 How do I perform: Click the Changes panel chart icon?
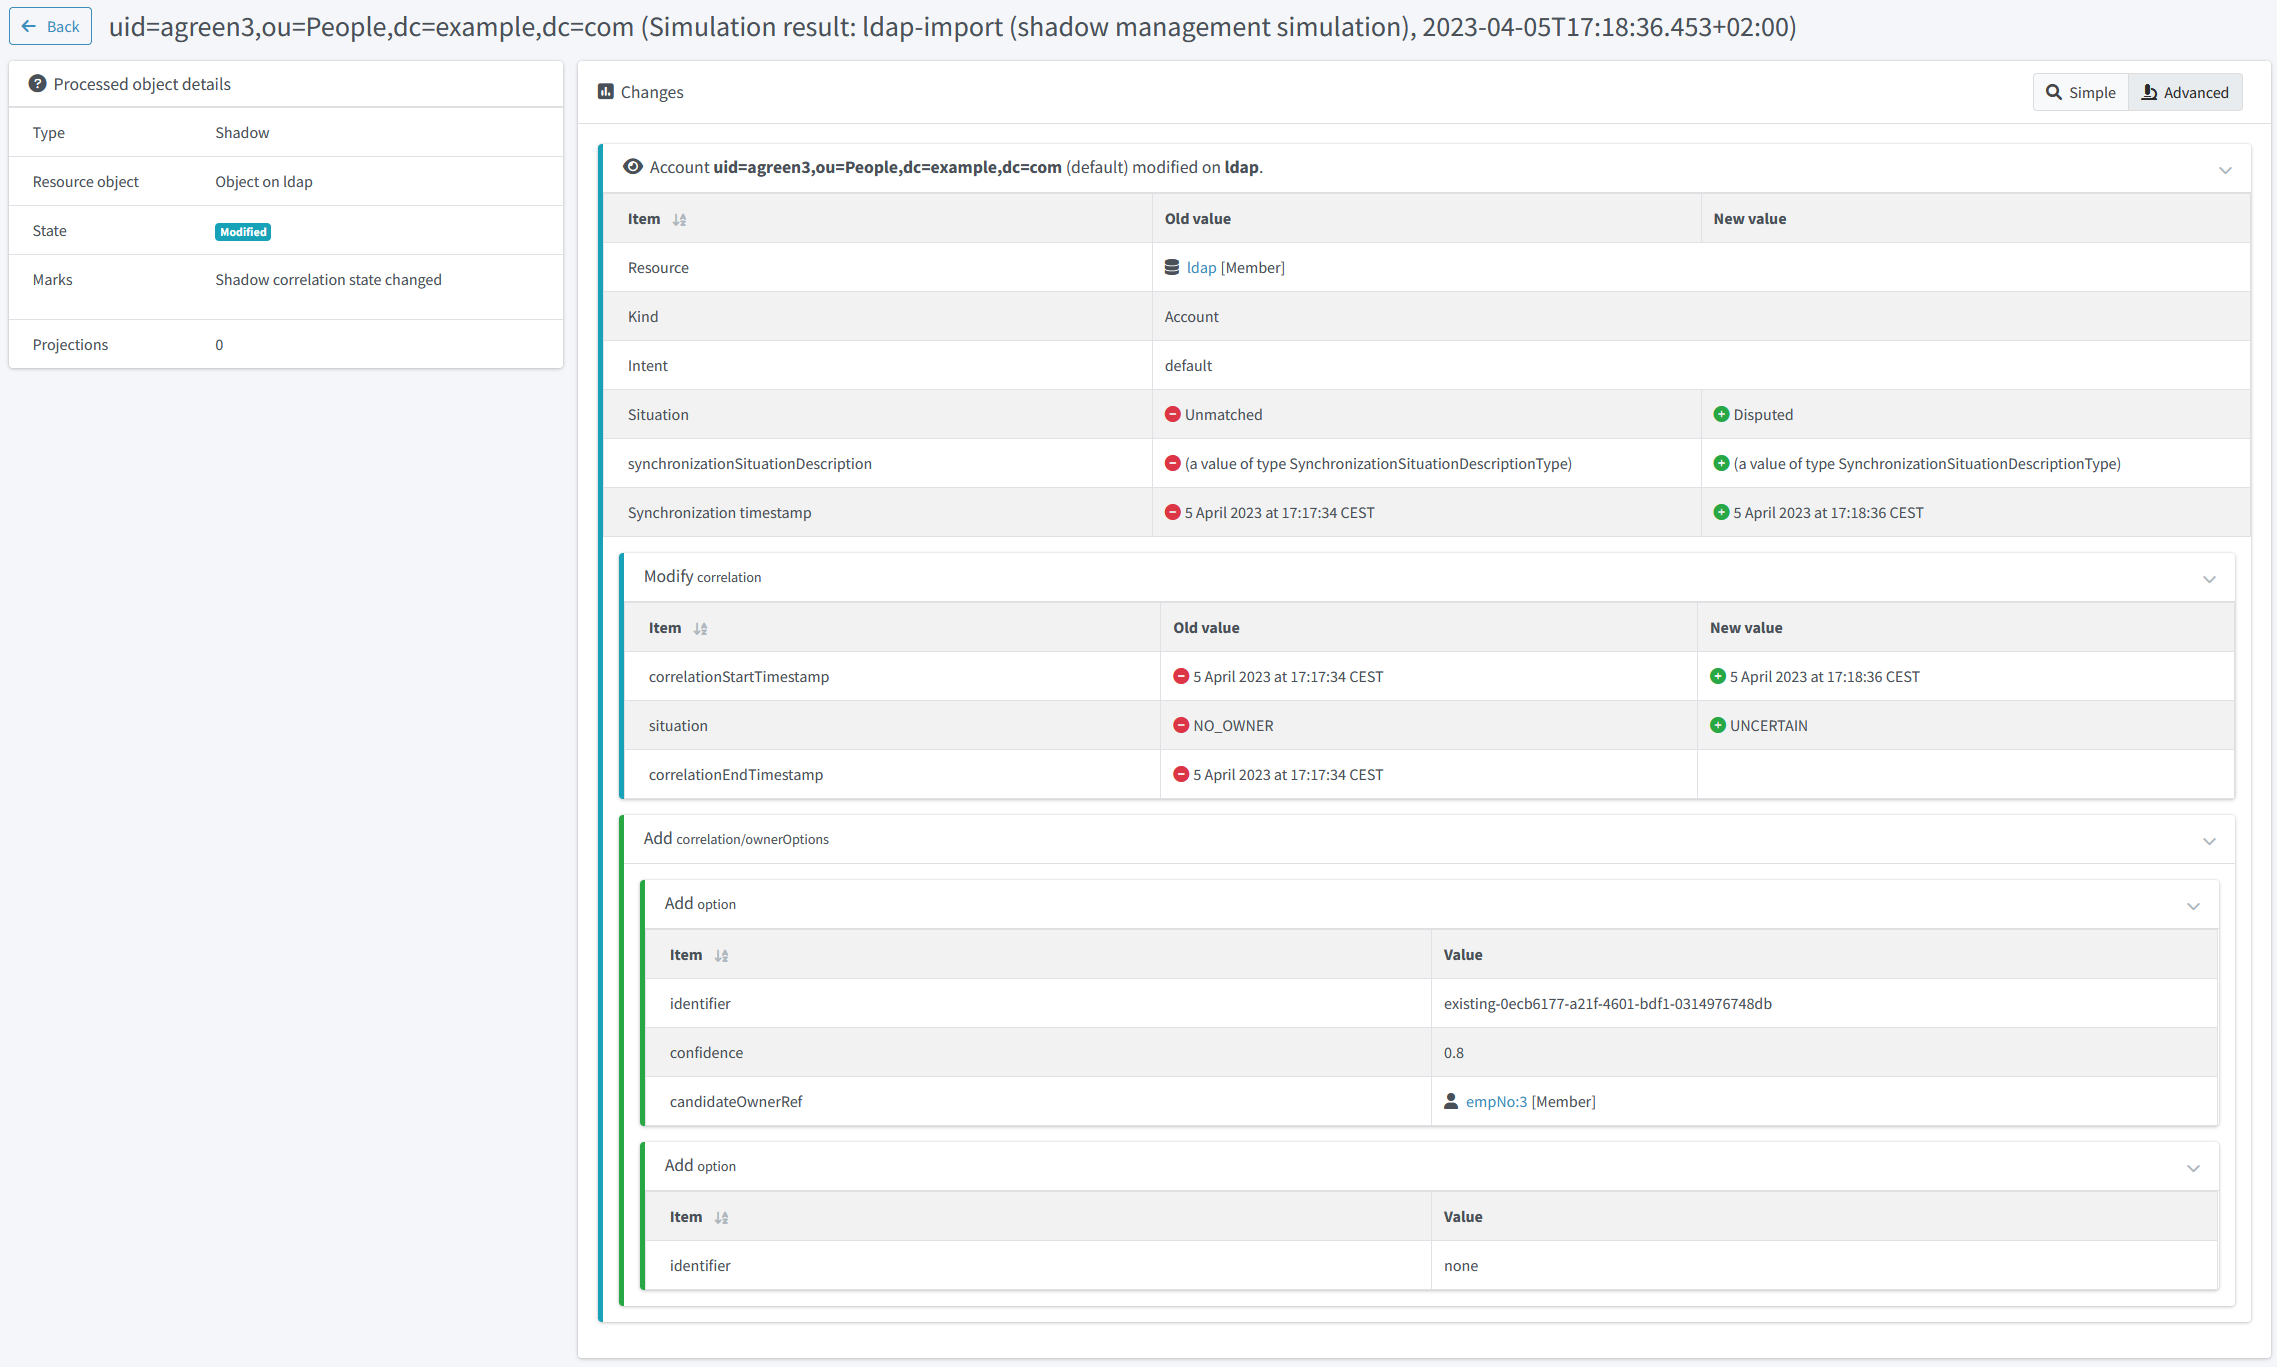605,92
